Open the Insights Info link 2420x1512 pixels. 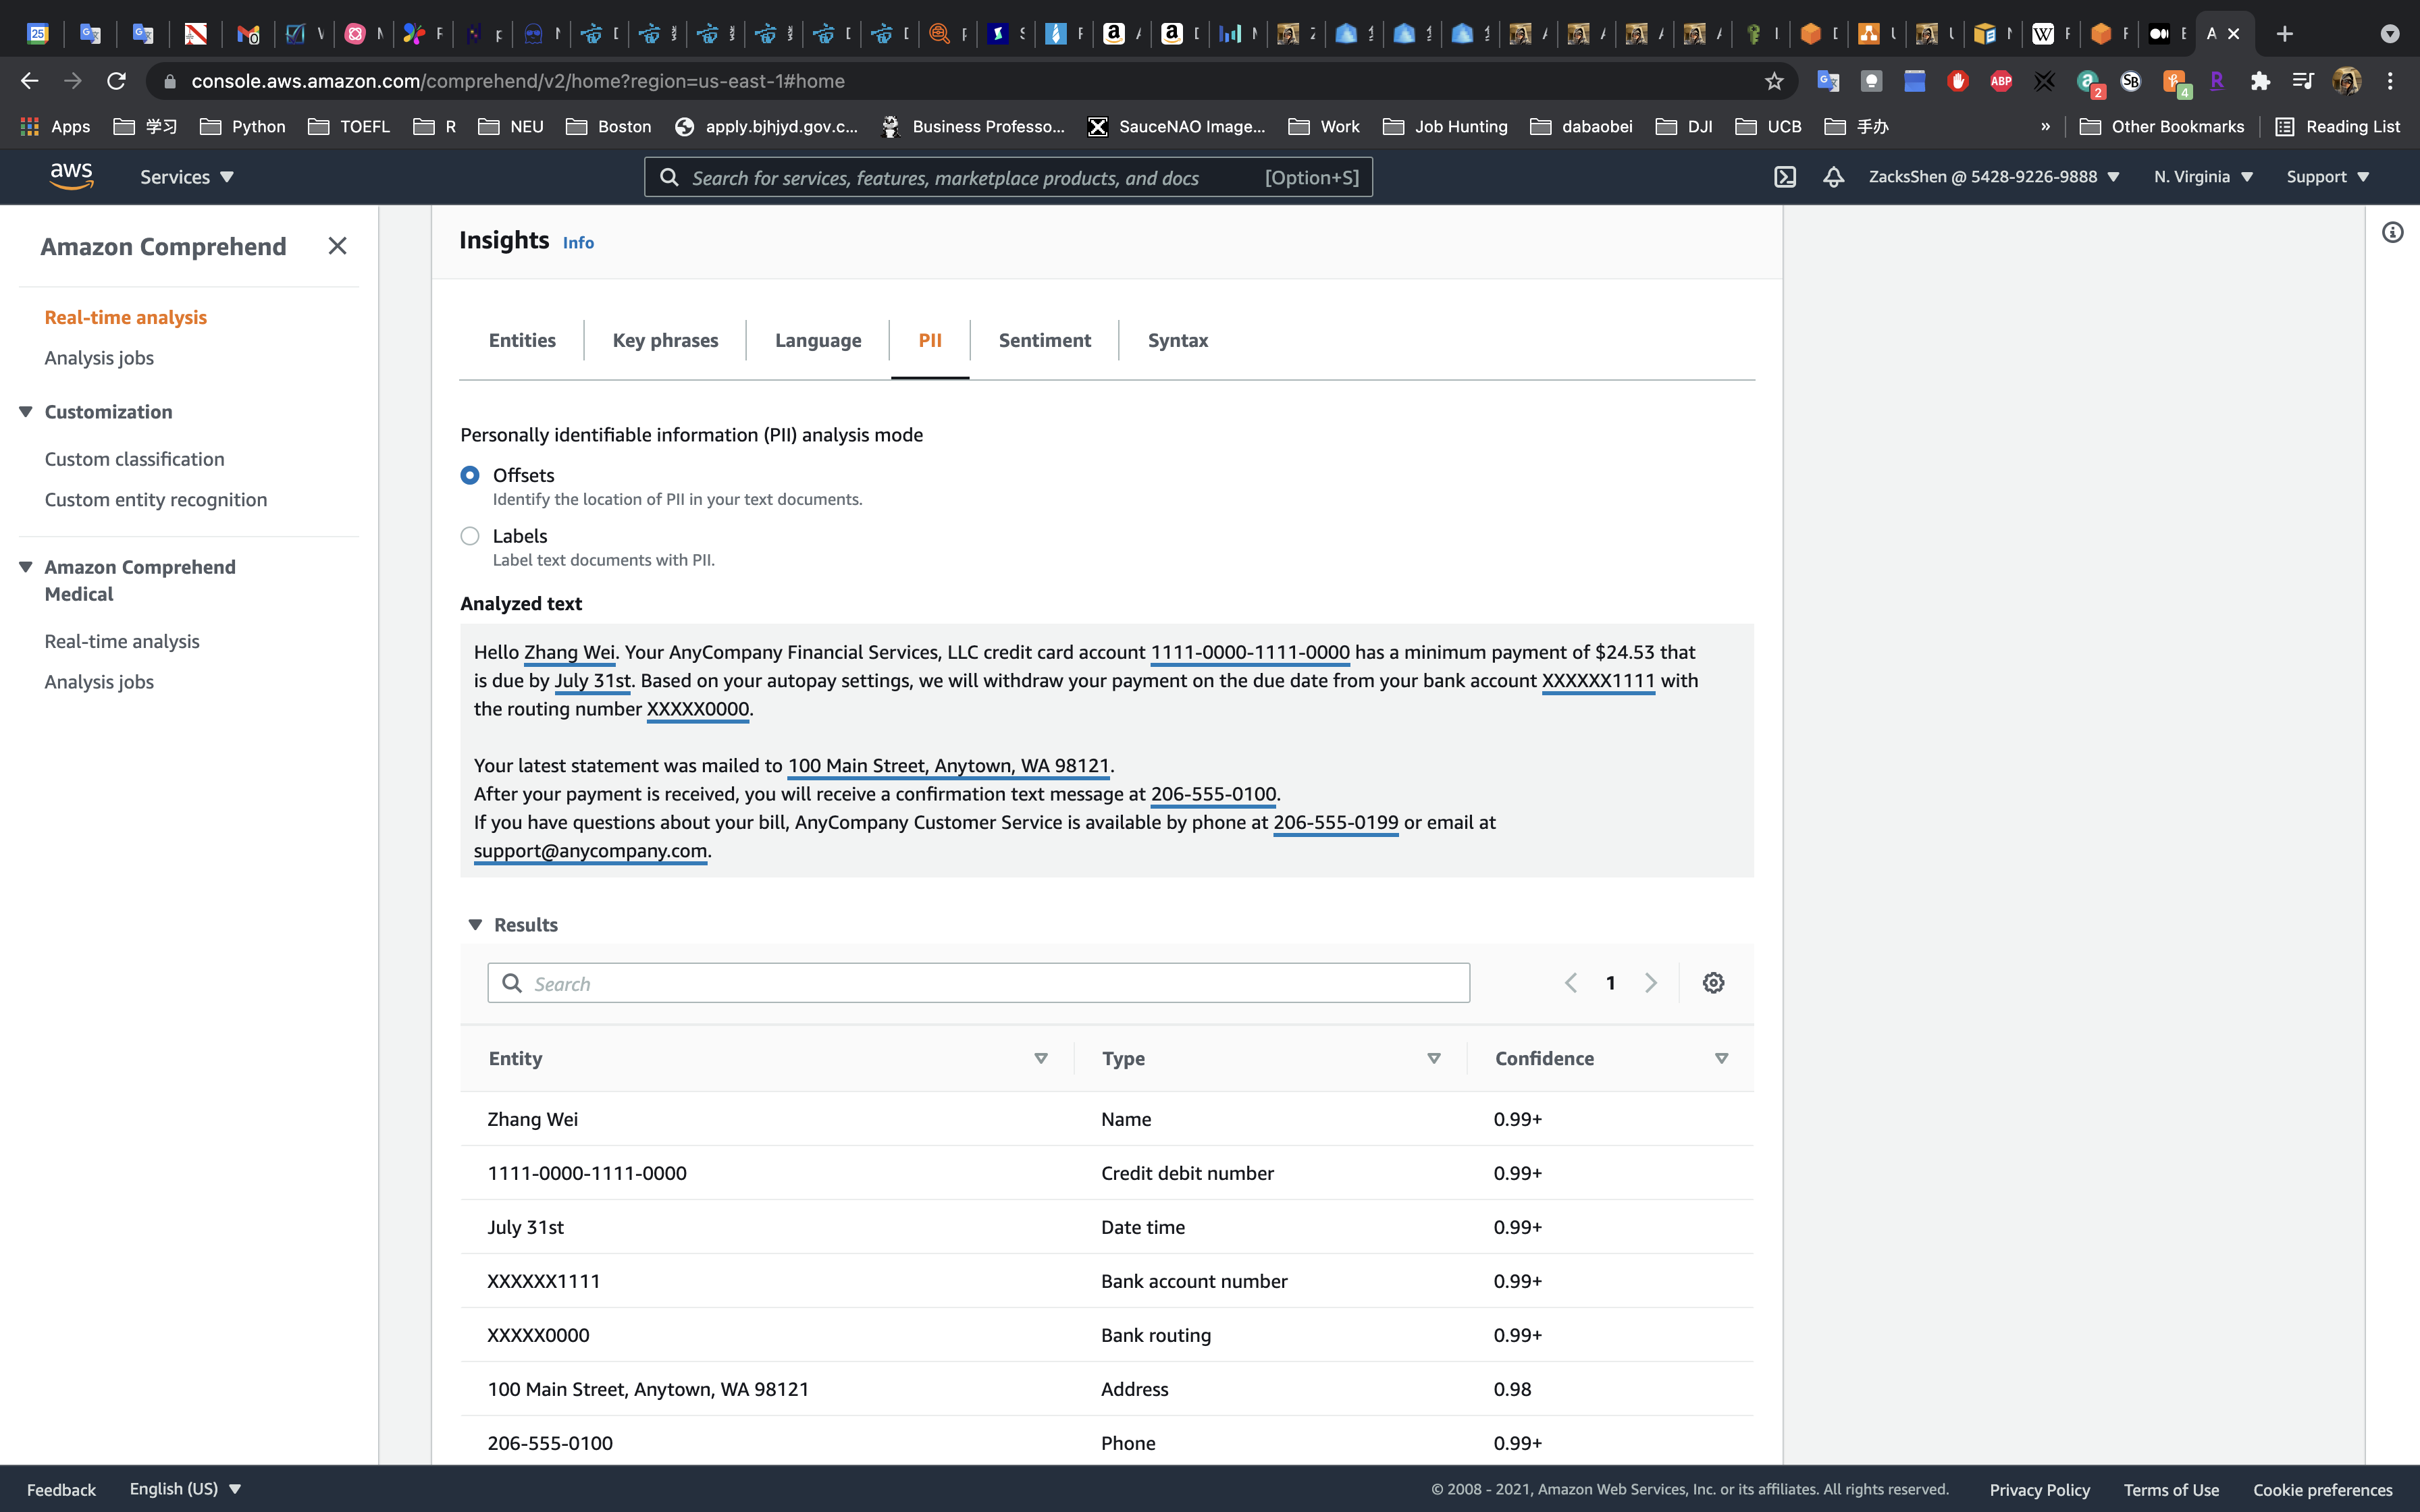point(578,243)
